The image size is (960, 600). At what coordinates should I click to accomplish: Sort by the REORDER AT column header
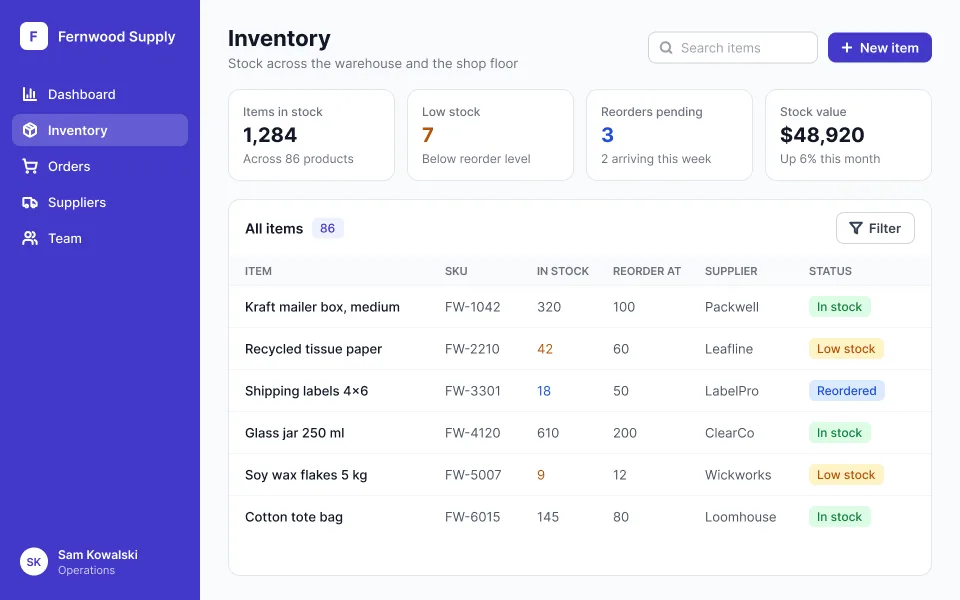point(647,271)
